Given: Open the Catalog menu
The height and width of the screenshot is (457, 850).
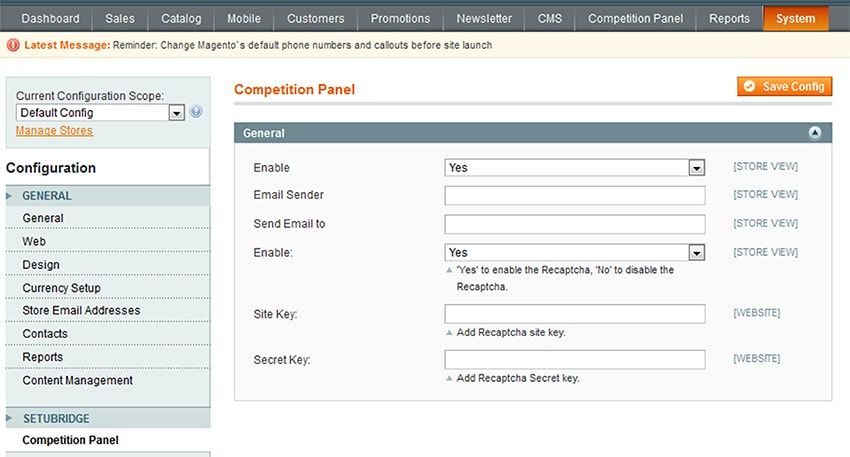Looking at the screenshot, I should click(x=181, y=18).
